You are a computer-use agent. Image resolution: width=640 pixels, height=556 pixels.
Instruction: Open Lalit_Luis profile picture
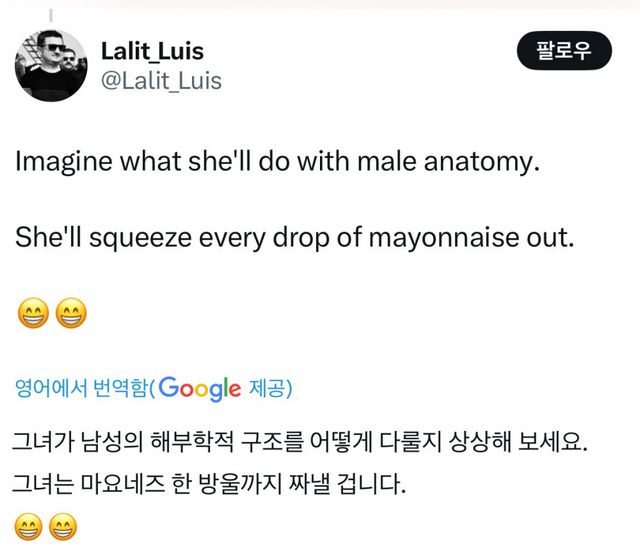click(x=51, y=65)
